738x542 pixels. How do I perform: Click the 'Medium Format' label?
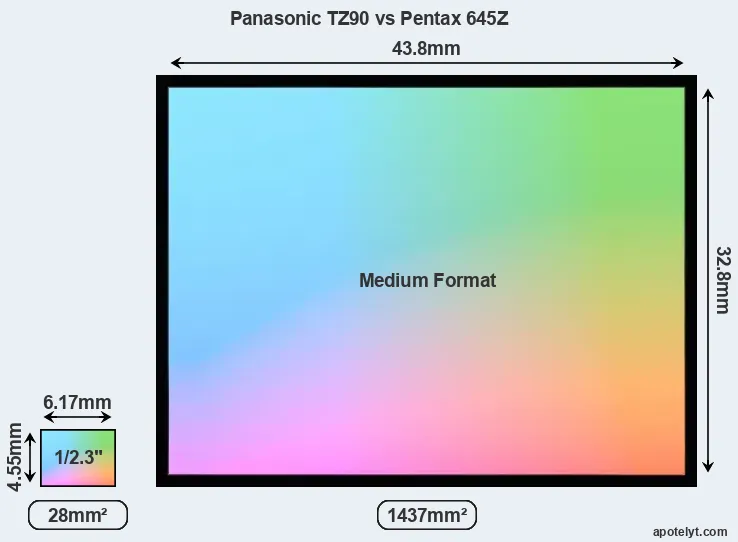[x=427, y=280]
